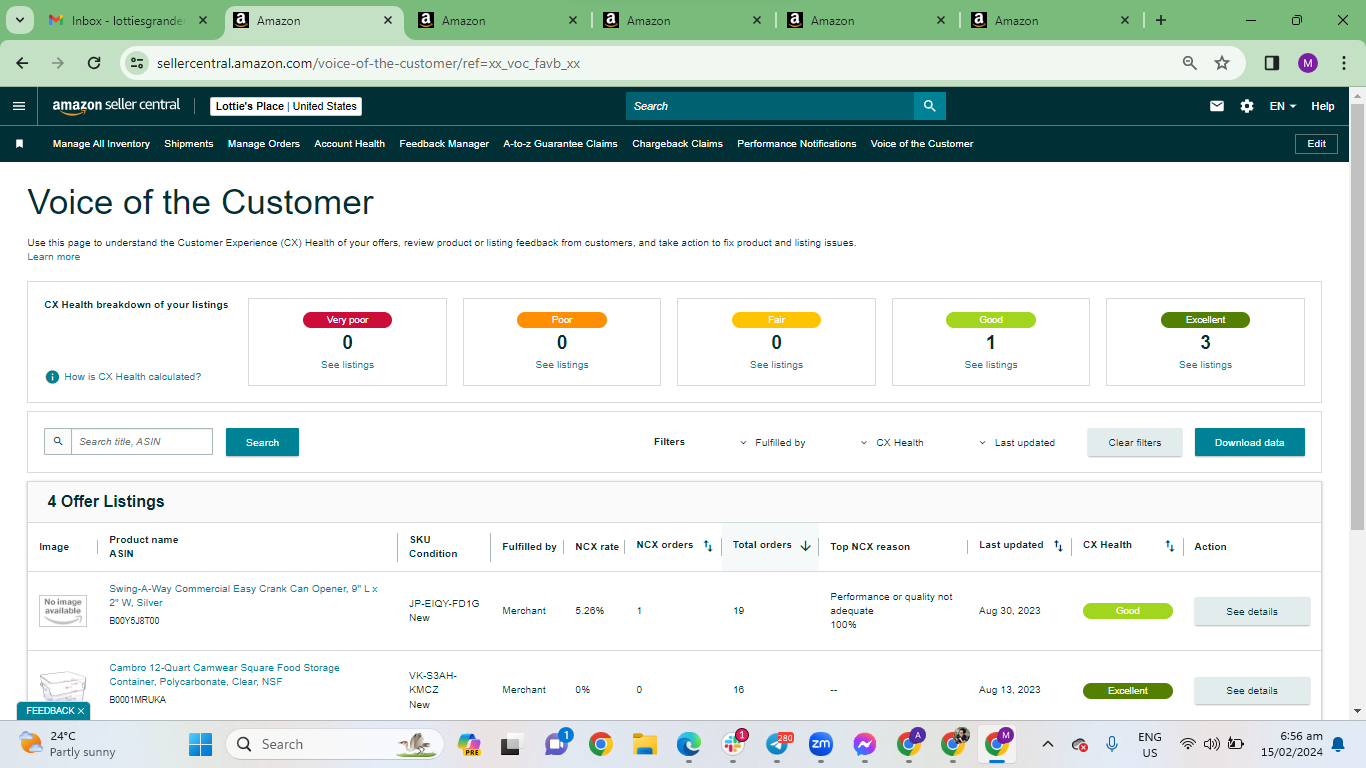The image size is (1366, 768).
Task: Open the Learn more link
Action: point(54,257)
